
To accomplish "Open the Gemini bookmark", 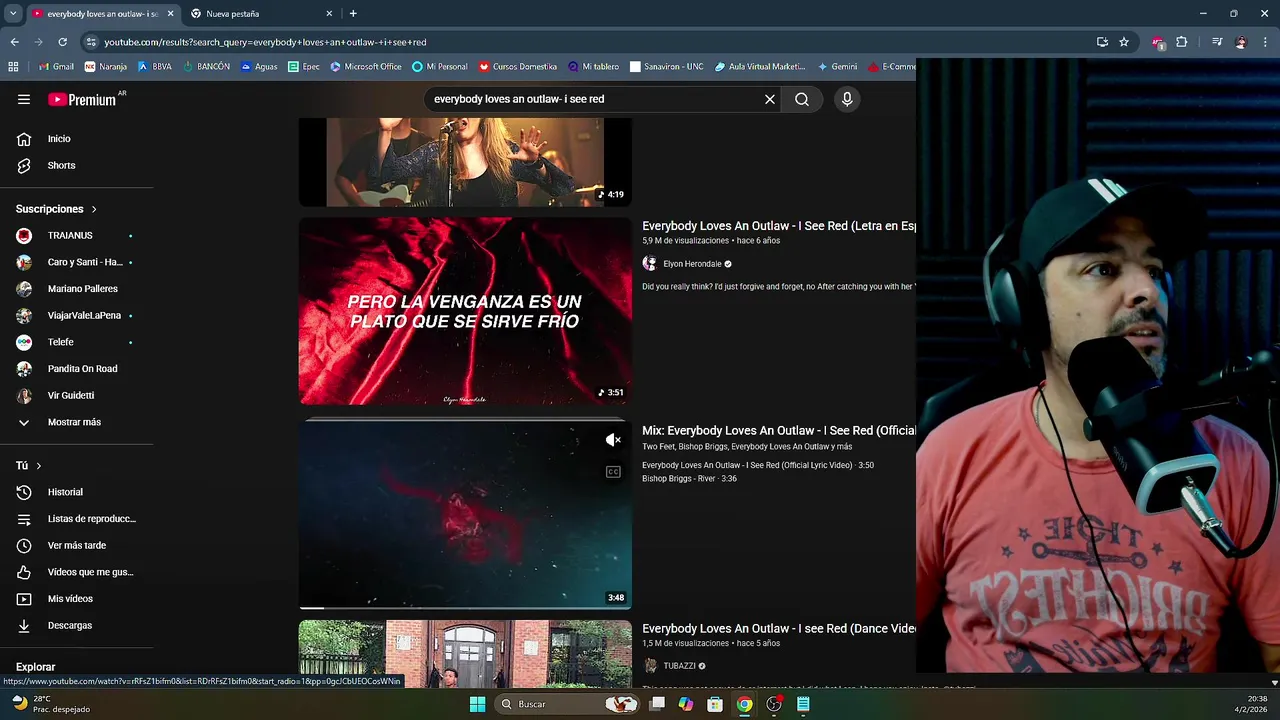I will tap(837, 67).
